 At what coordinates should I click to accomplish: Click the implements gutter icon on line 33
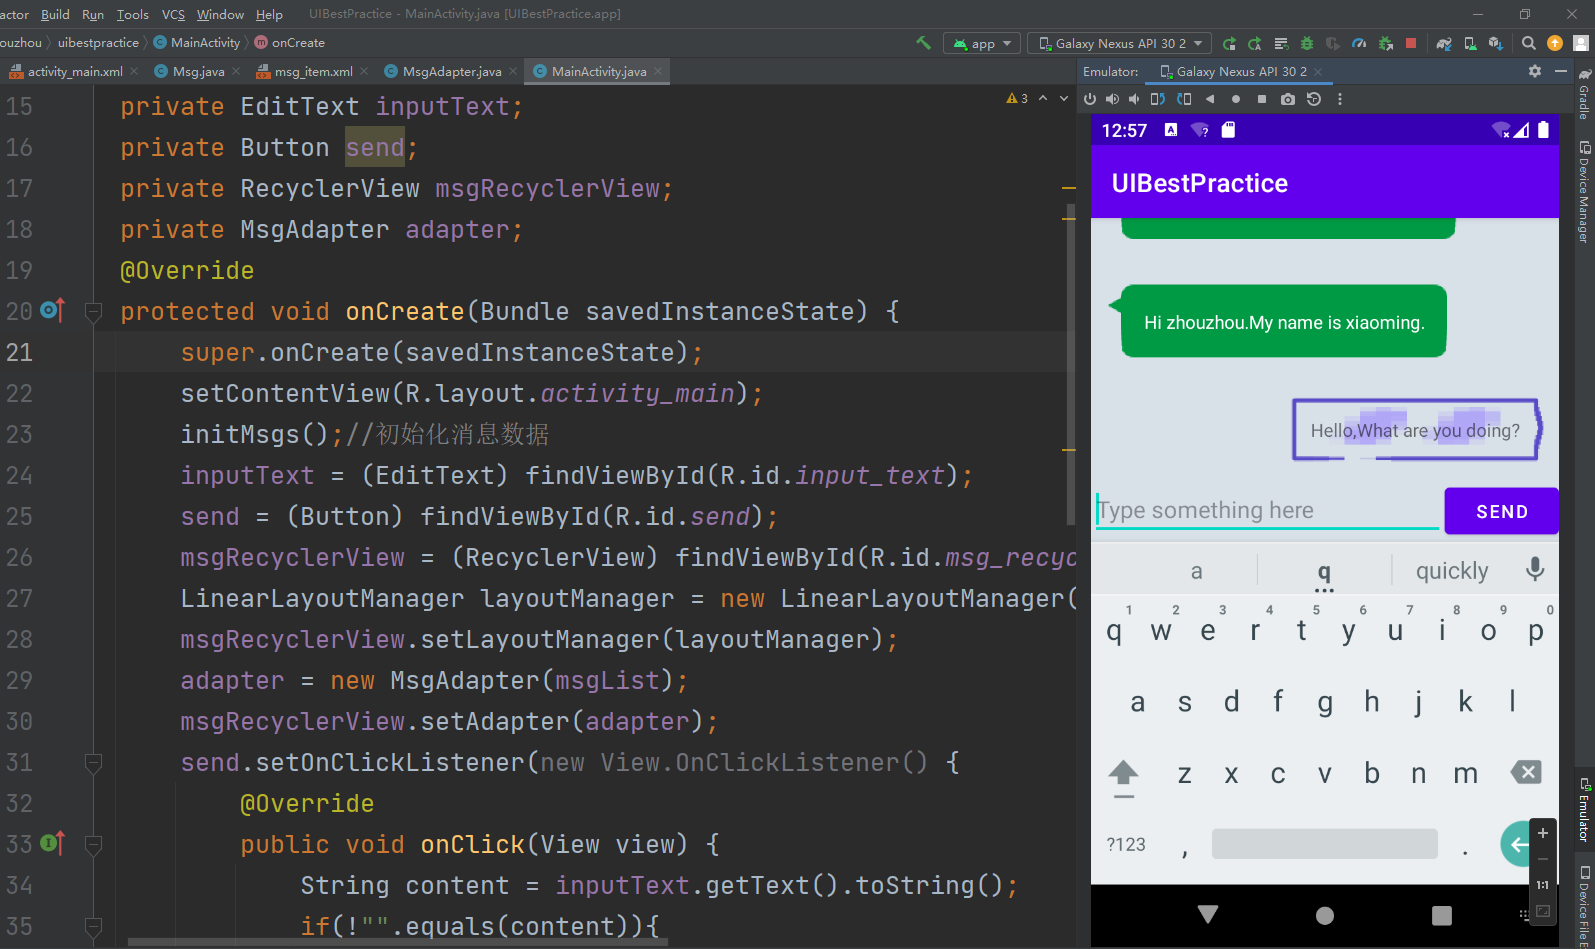[52, 844]
